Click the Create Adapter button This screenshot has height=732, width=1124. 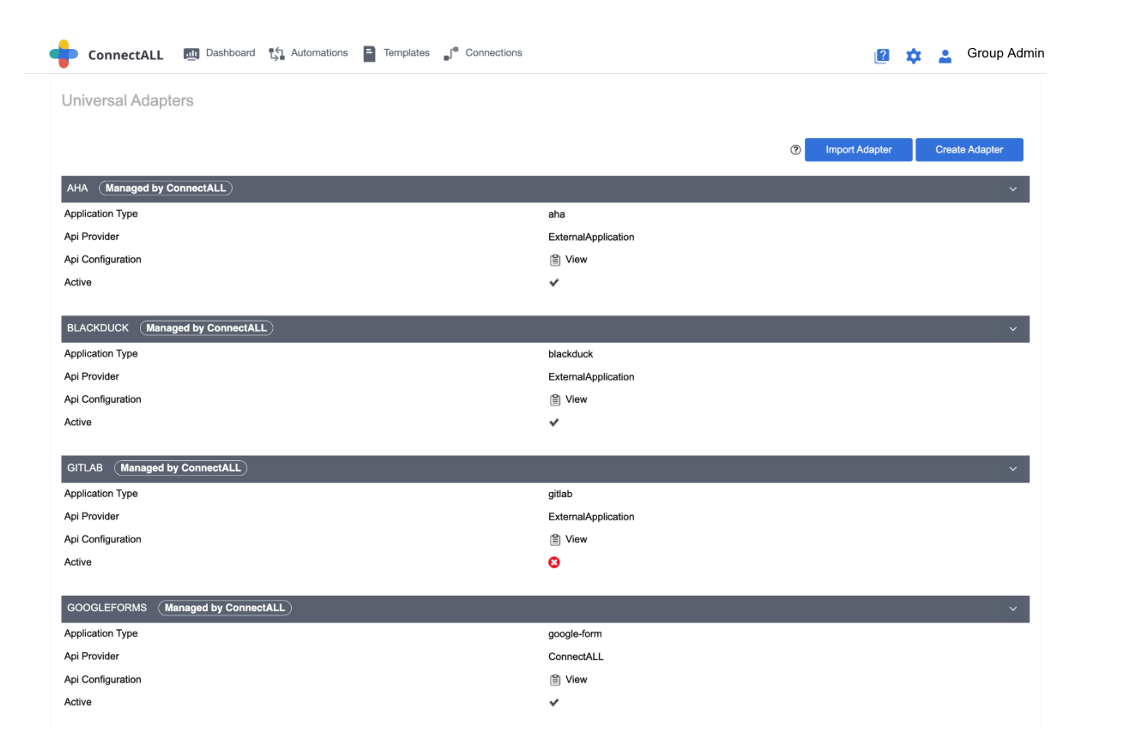point(969,150)
